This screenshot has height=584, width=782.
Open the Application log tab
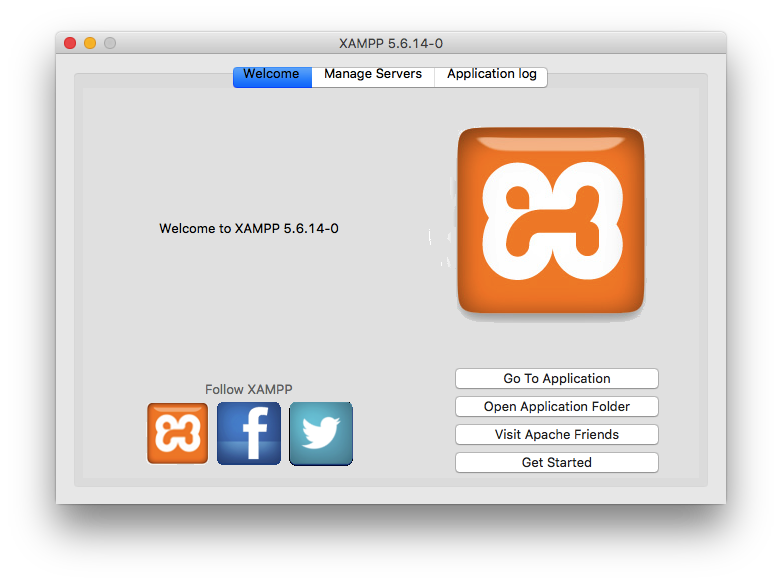click(x=491, y=77)
